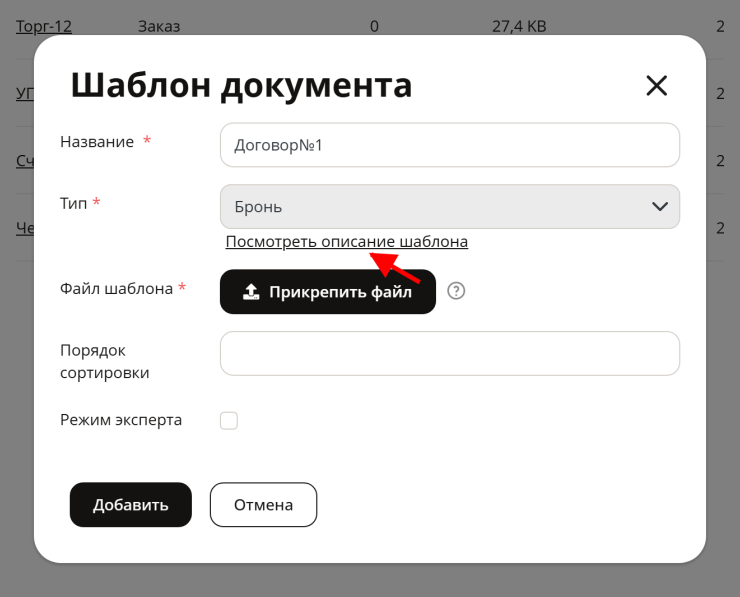Select the 27,4 KB size cell in the background

click(x=519, y=26)
